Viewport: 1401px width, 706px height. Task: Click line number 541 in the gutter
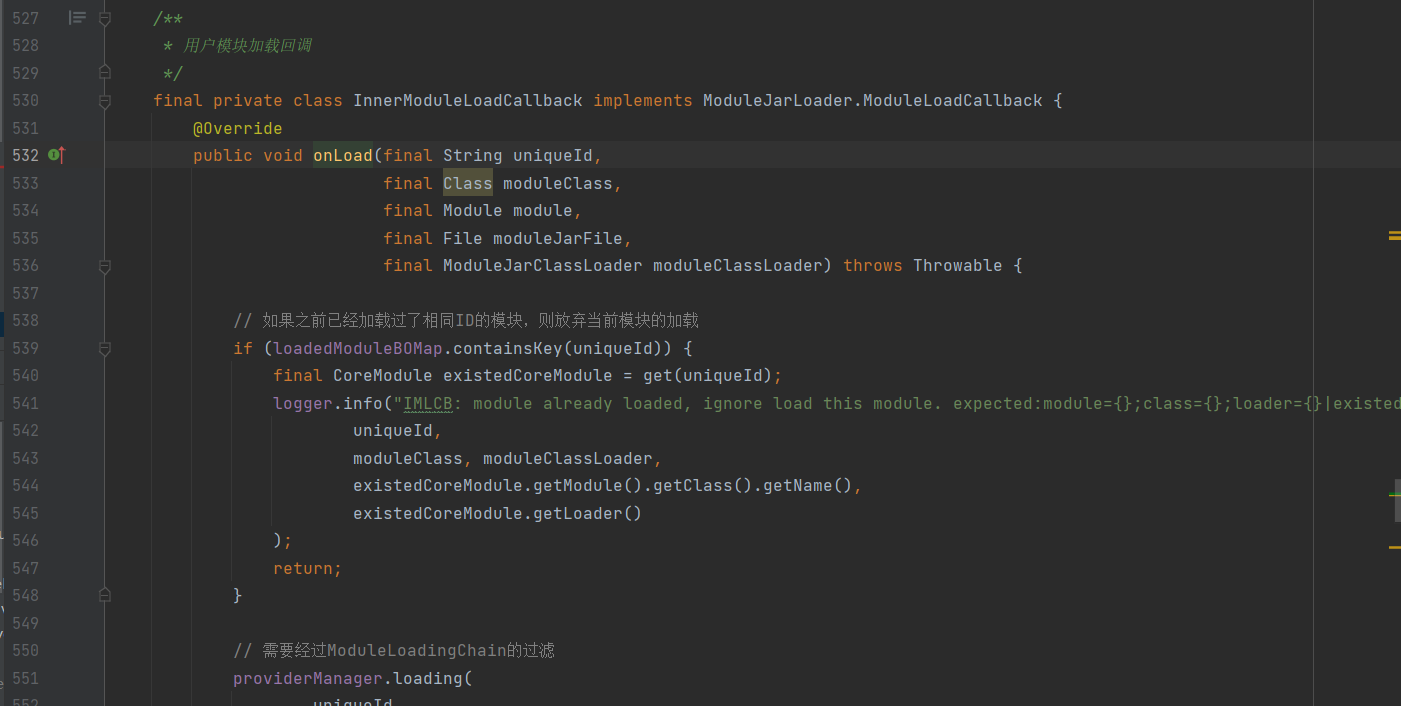tap(25, 403)
